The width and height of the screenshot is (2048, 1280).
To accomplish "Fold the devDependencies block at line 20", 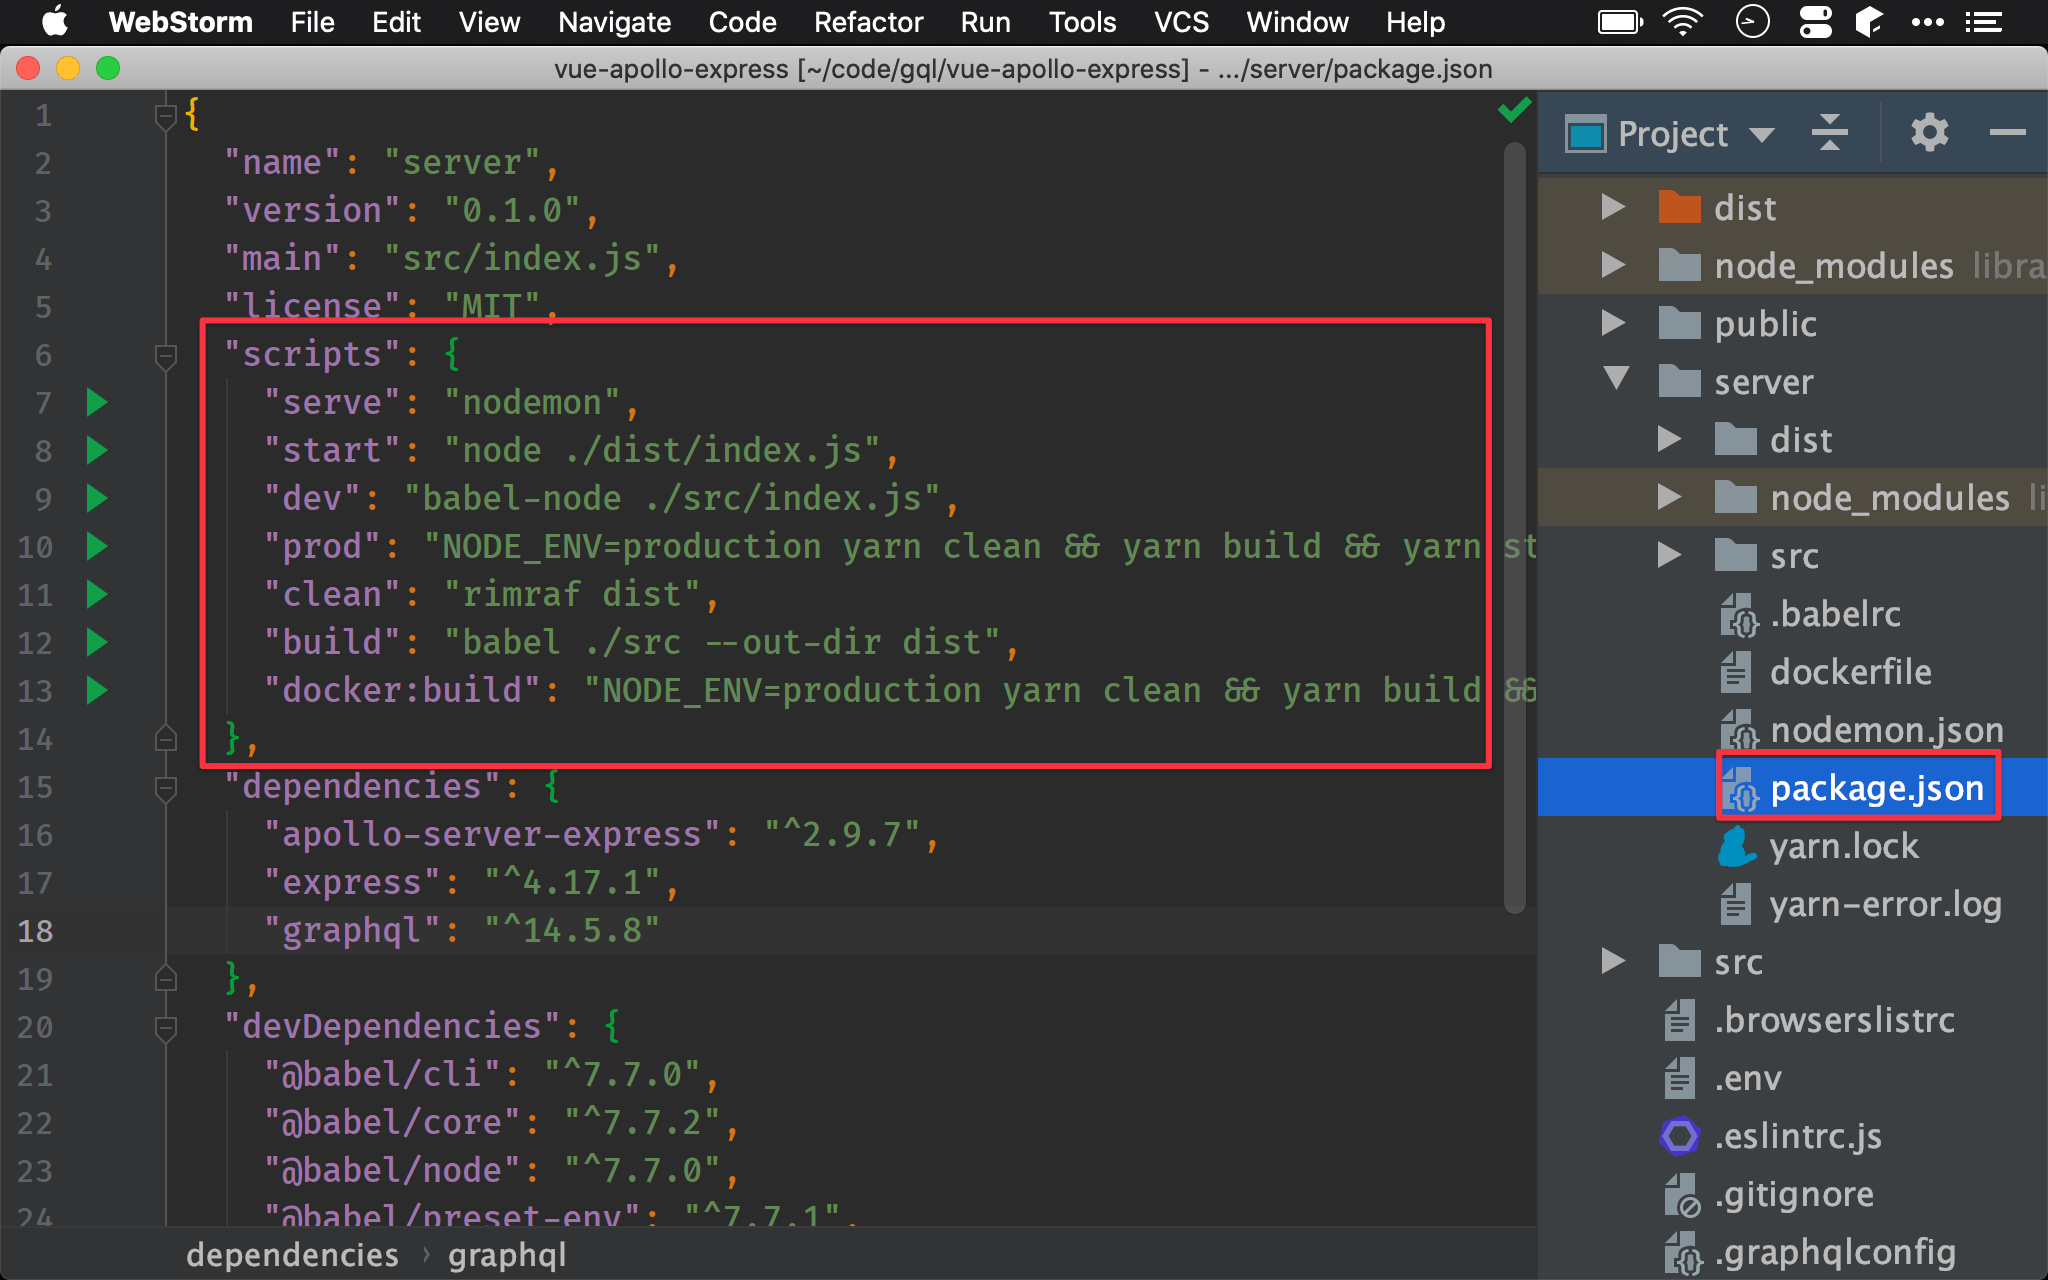I will click(x=166, y=1028).
